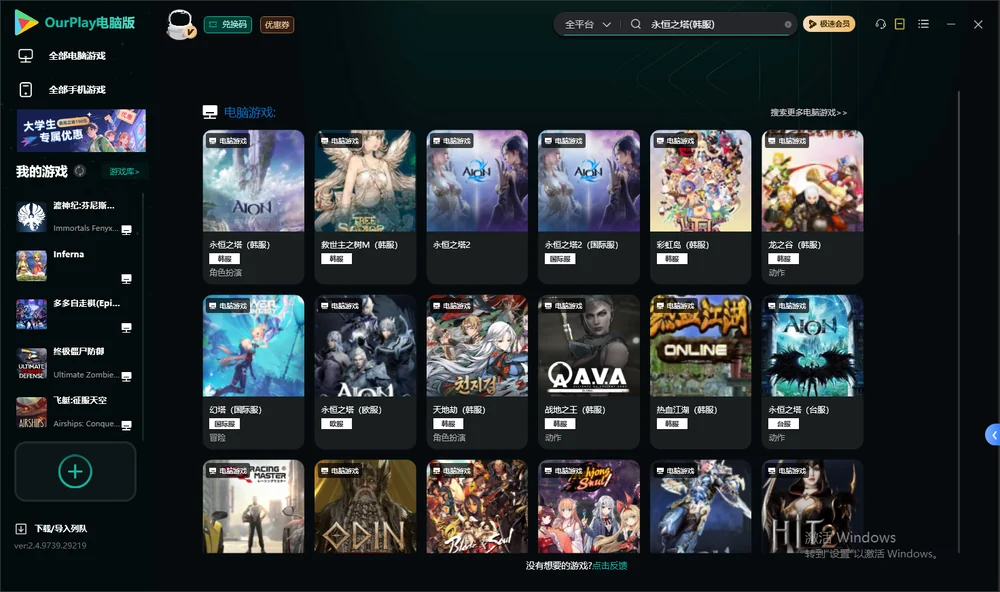
Task: Open the ODIN game cover thumbnail
Action: pos(365,507)
